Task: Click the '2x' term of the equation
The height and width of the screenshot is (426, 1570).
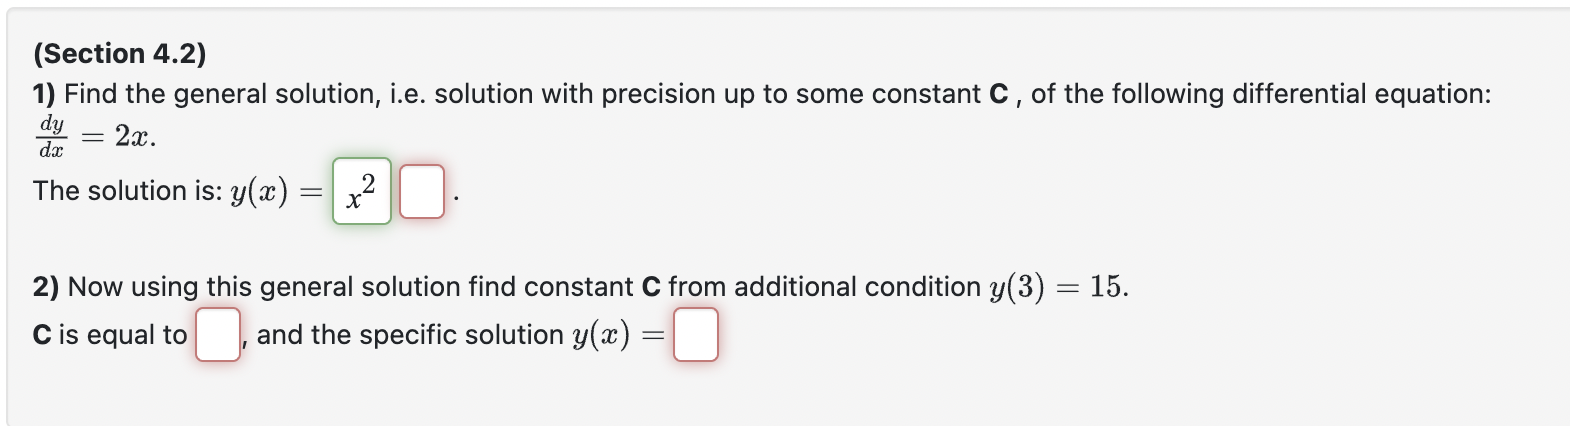Action: pyautogui.click(x=133, y=136)
